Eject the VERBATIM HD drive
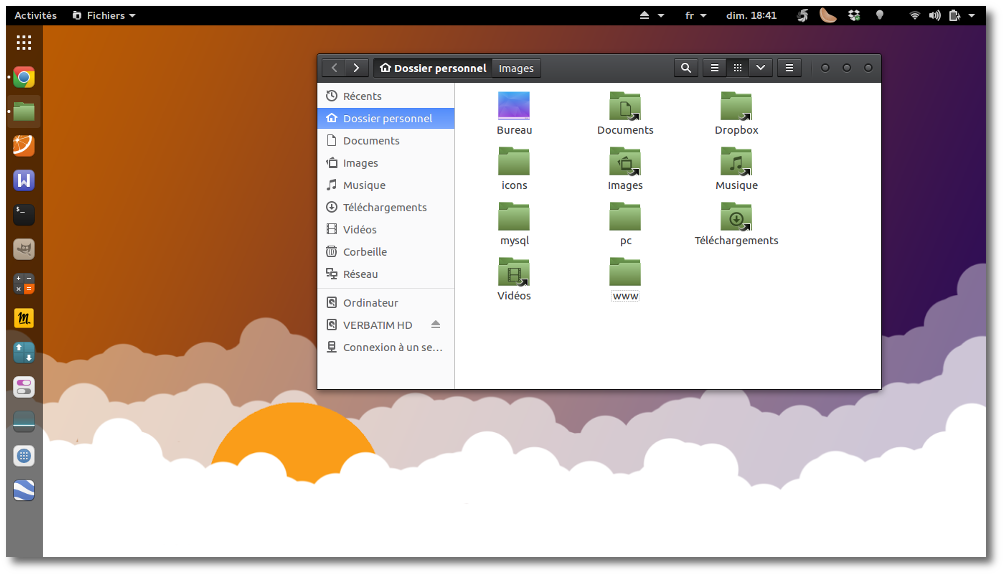The width and height of the screenshot is (1004, 575). tap(435, 325)
